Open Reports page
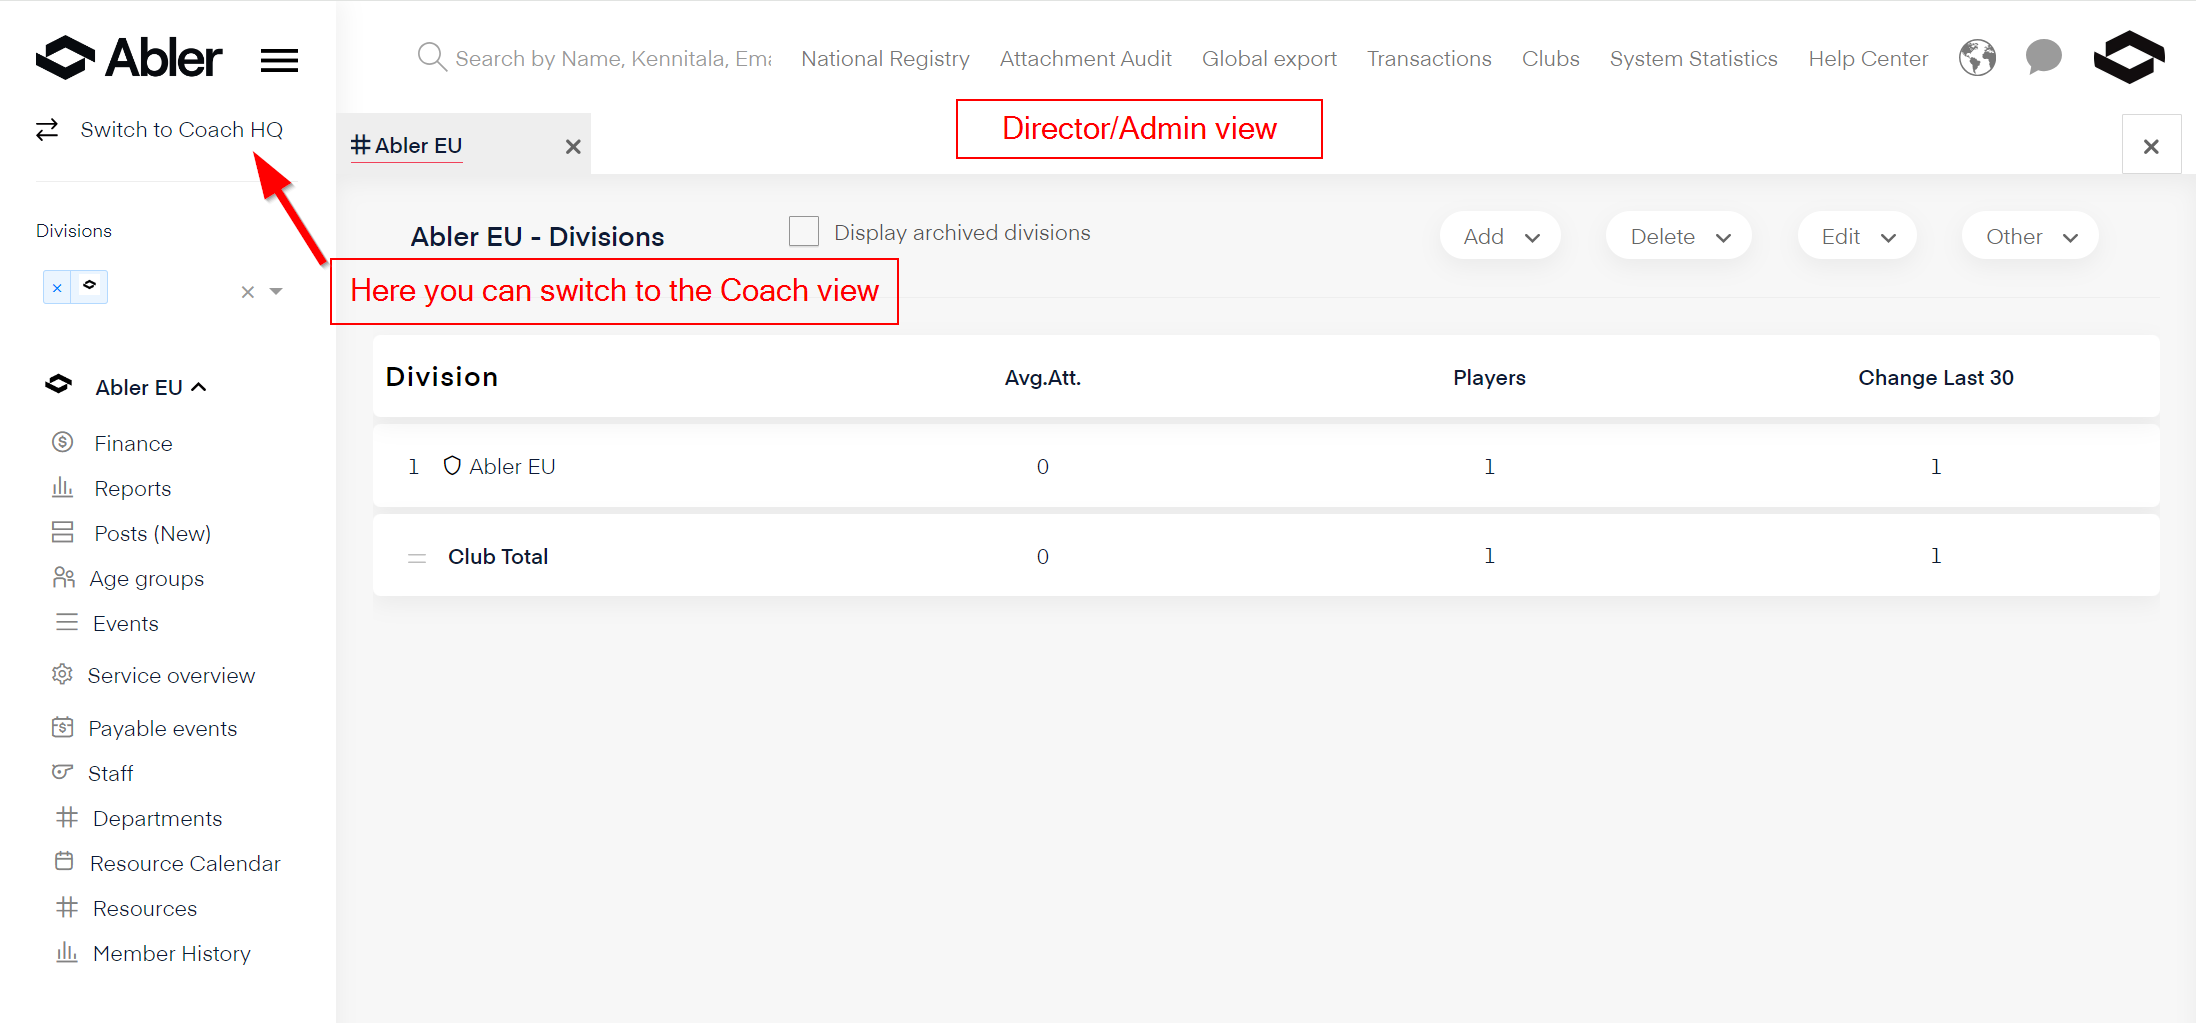Viewport: 2196px width, 1023px height. tap(133, 488)
